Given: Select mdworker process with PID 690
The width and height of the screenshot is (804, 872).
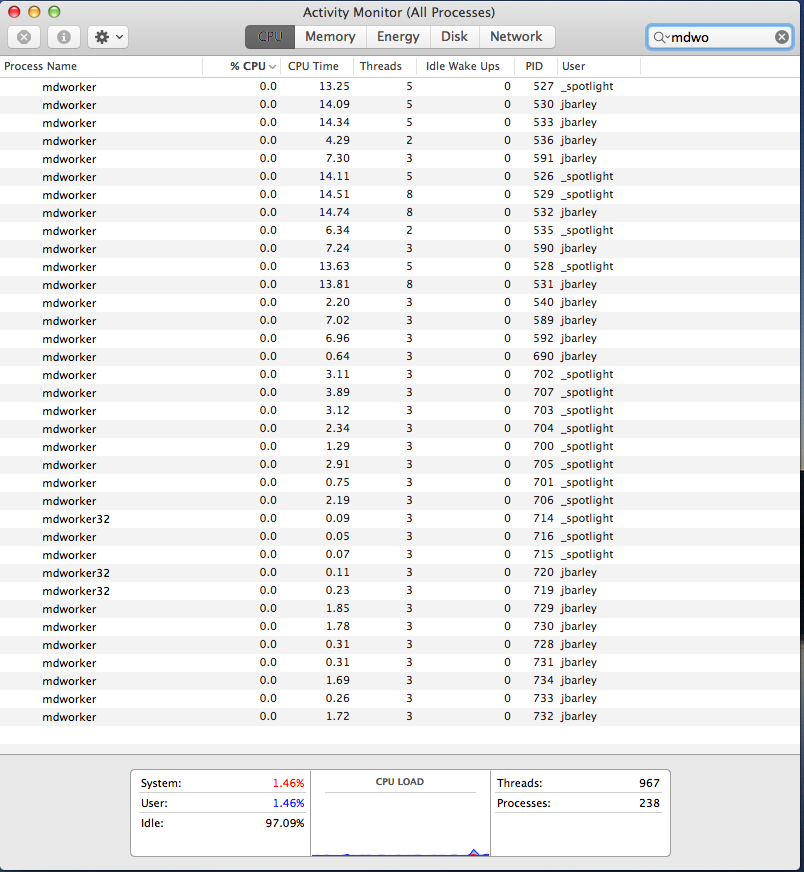Looking at the screenshot, I should pos(400,356).
